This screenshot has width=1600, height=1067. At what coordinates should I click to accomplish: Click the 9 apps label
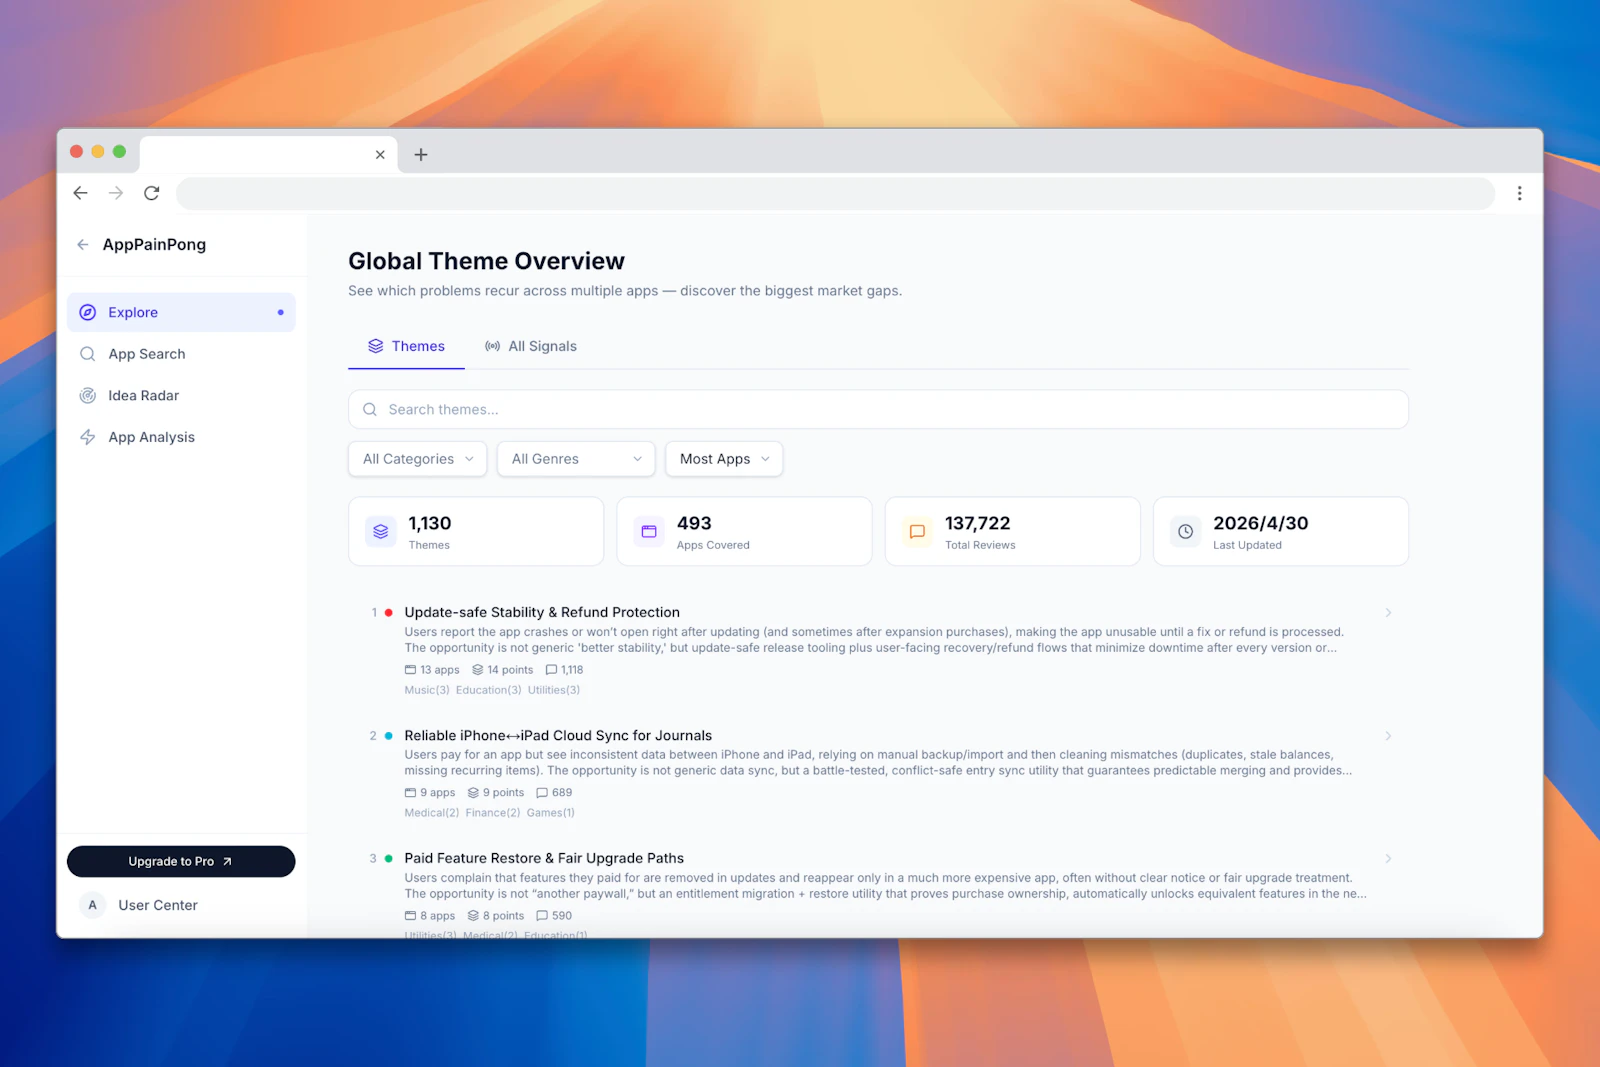pos(438,793)
